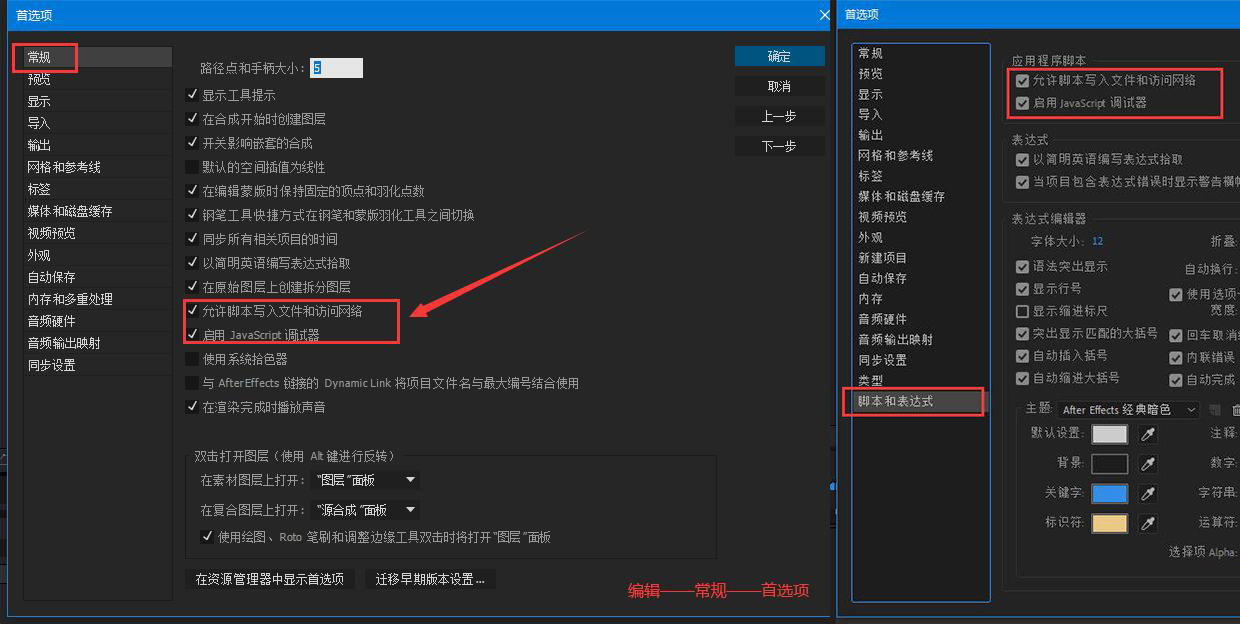Screen dimensions: 1240x624
Task: Click the 取消 button
Action: [779, 86]
